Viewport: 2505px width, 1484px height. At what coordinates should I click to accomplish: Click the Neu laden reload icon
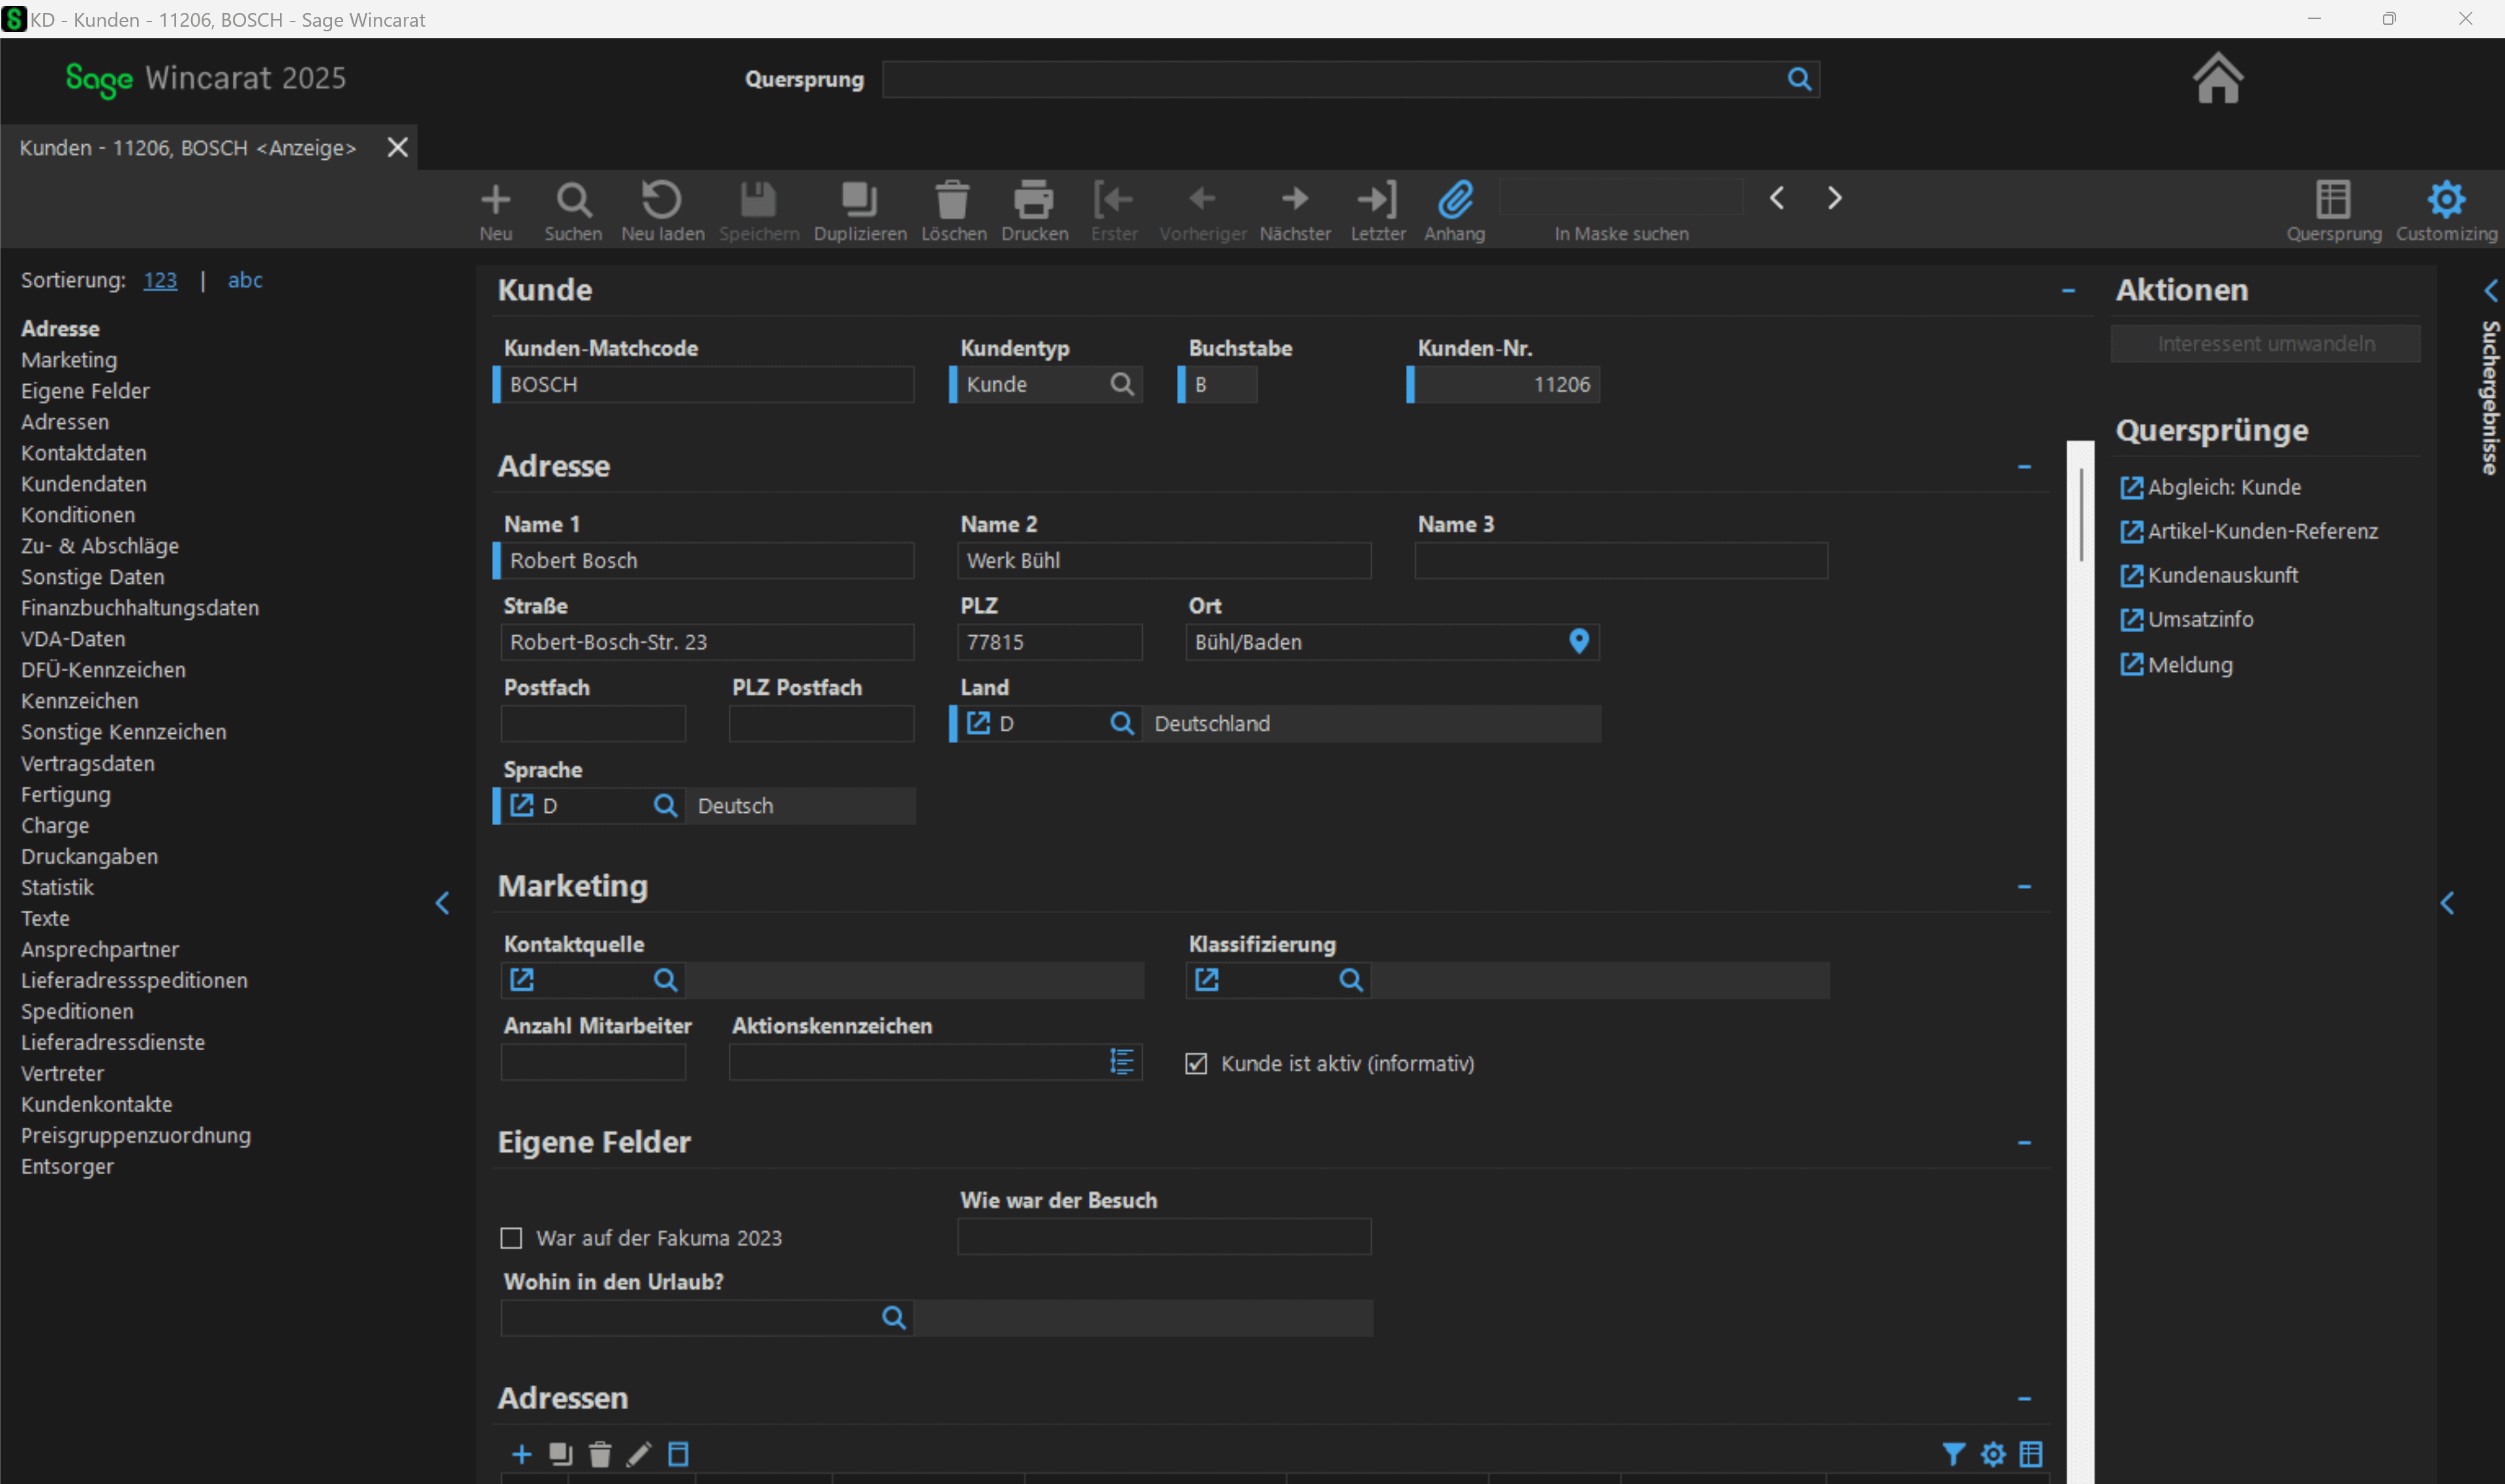(x=661, y=200)
